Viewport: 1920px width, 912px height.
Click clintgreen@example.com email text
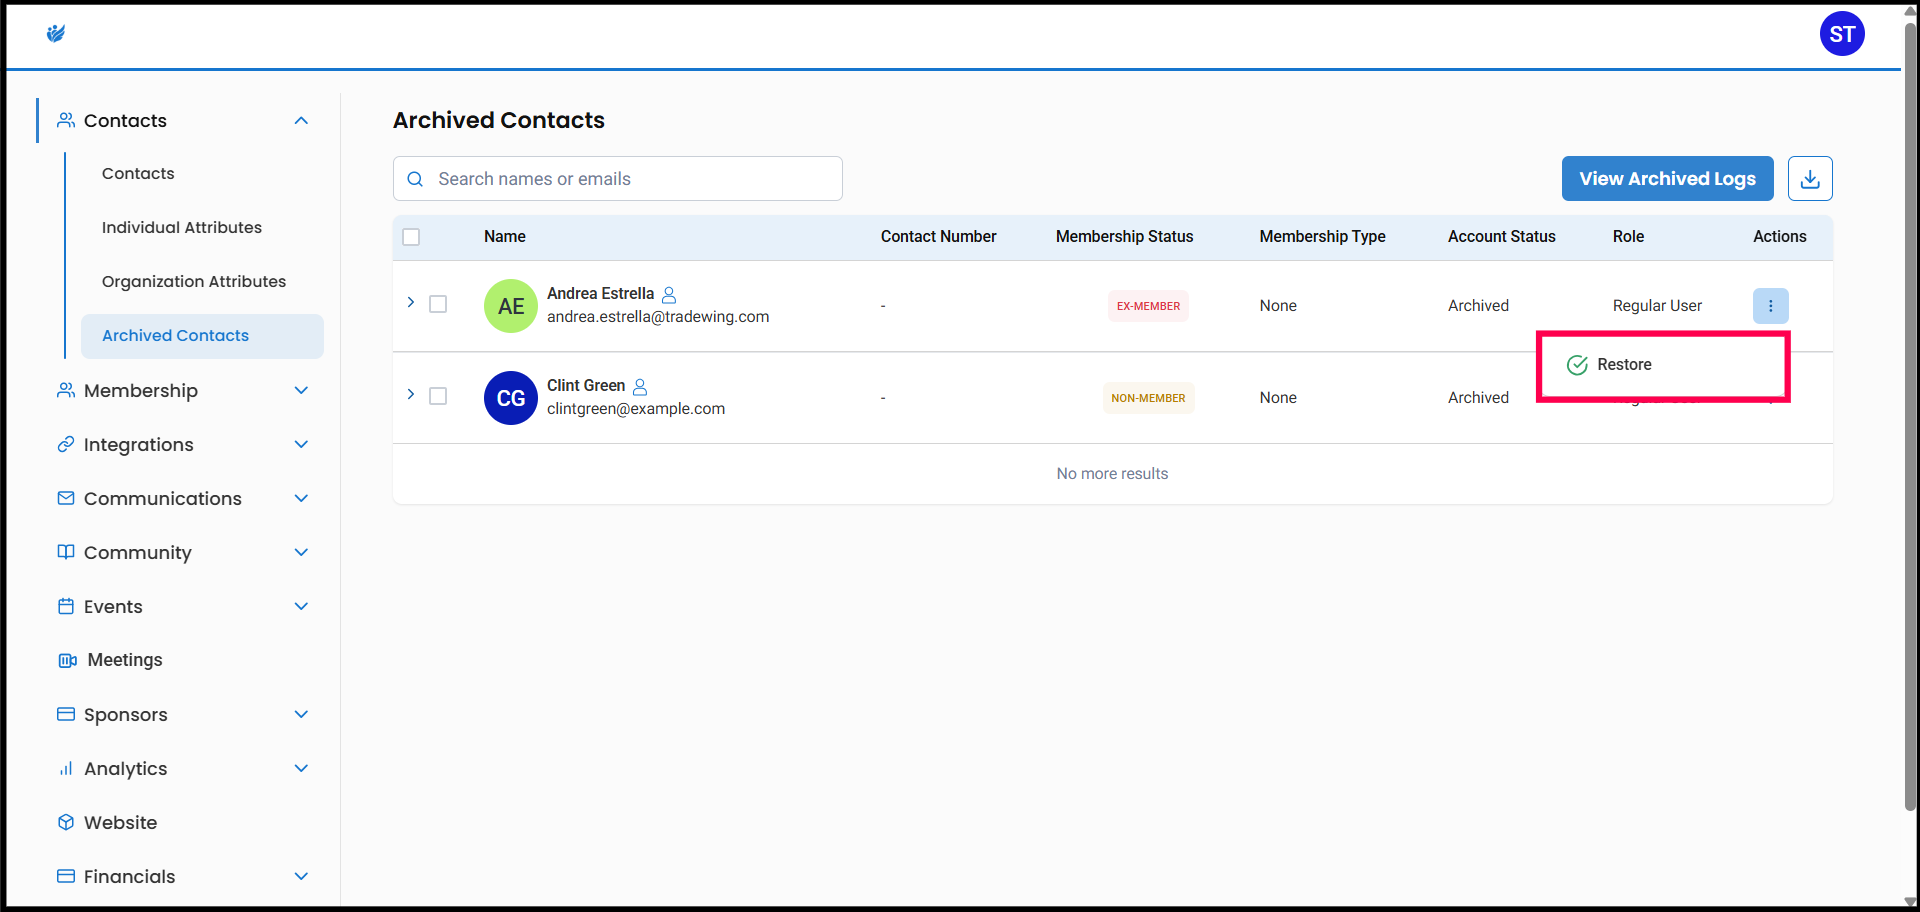pyautogui.click(x=636, y=409)
